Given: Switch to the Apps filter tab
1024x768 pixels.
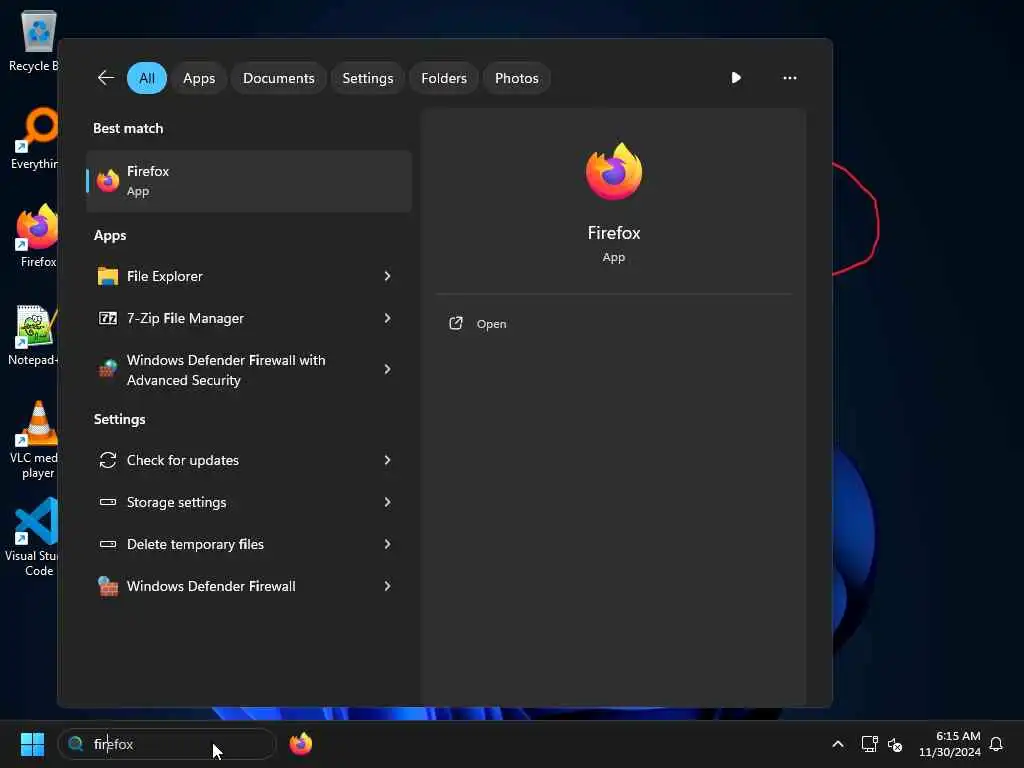Looking at the screenshot, I should click(199, 78).
